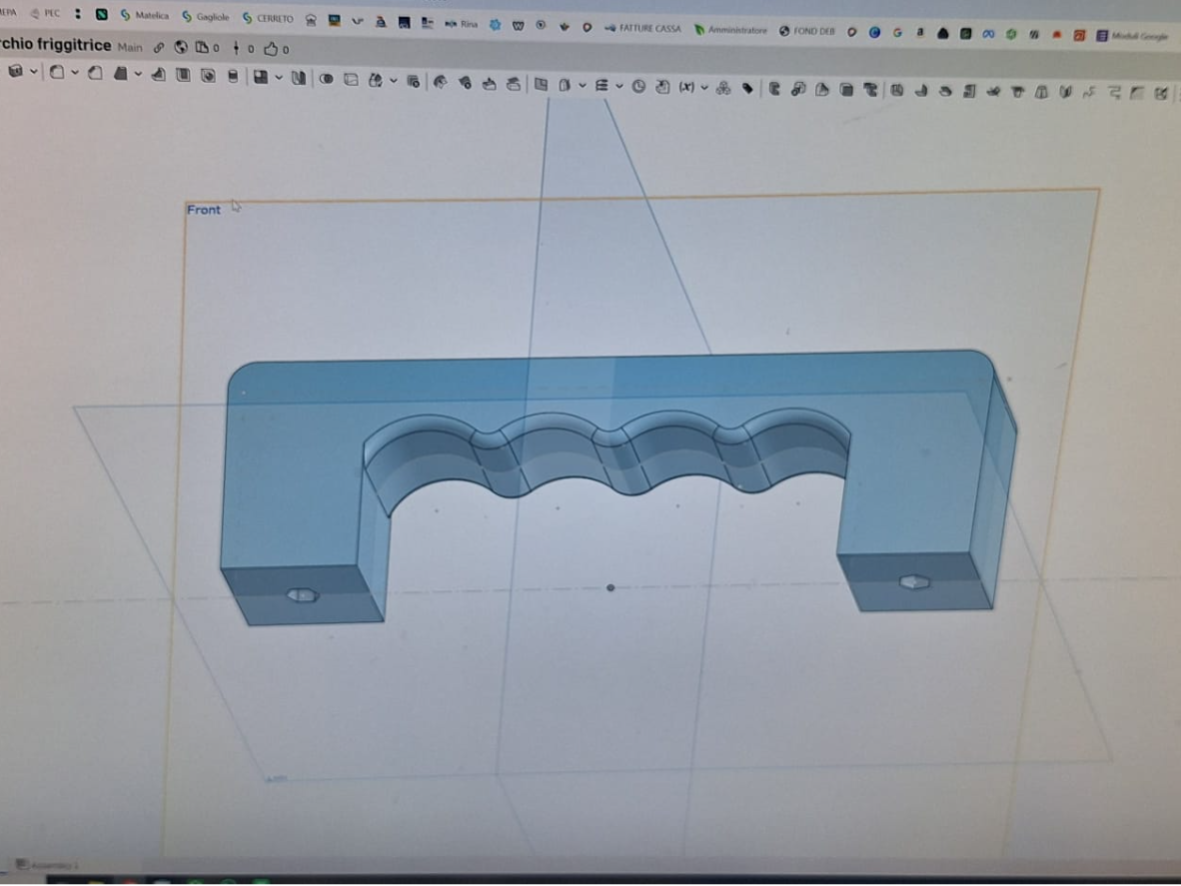Expand the dropdown next to the (x) variable tool
Image resolution: width=1181 pixels, height=886 pixels.
pos(704,87)
